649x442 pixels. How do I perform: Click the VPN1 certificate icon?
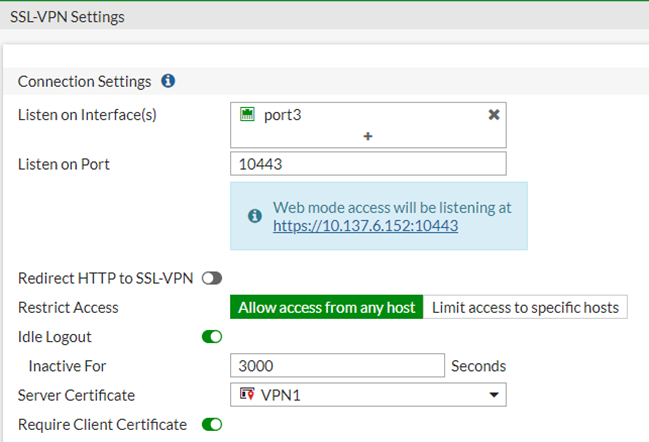246,395
